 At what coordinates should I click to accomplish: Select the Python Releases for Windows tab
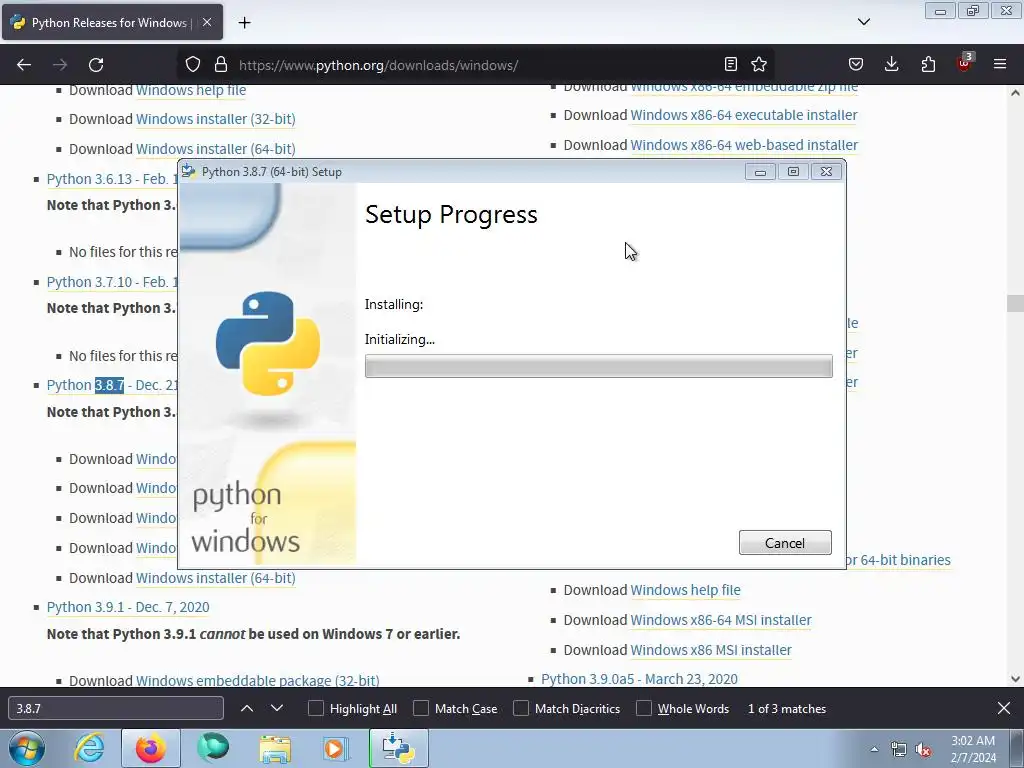(112, 22)
